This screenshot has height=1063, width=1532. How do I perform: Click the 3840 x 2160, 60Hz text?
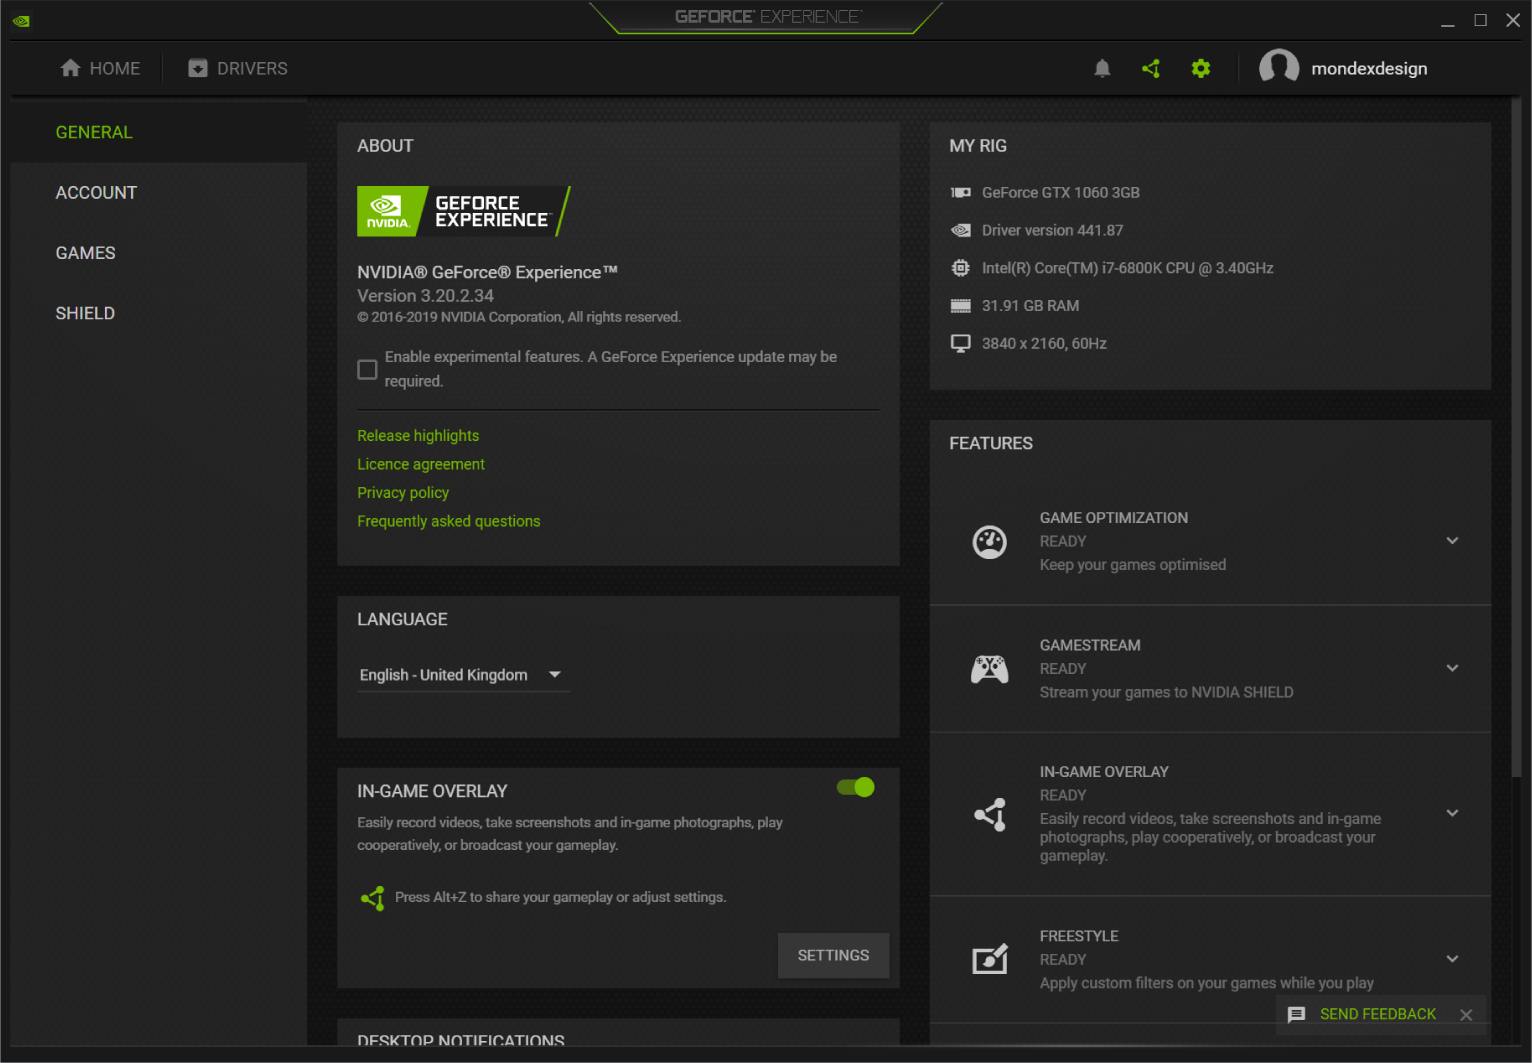coord(1044,343)
